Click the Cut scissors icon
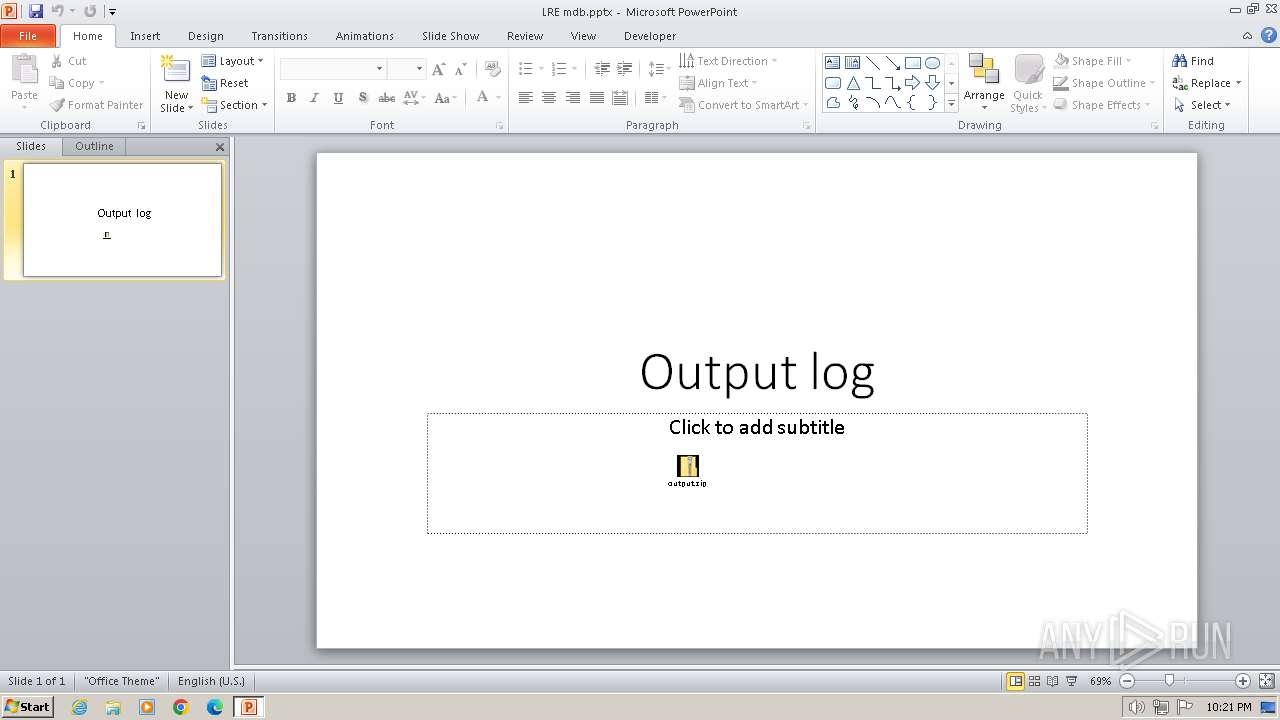 57,61
